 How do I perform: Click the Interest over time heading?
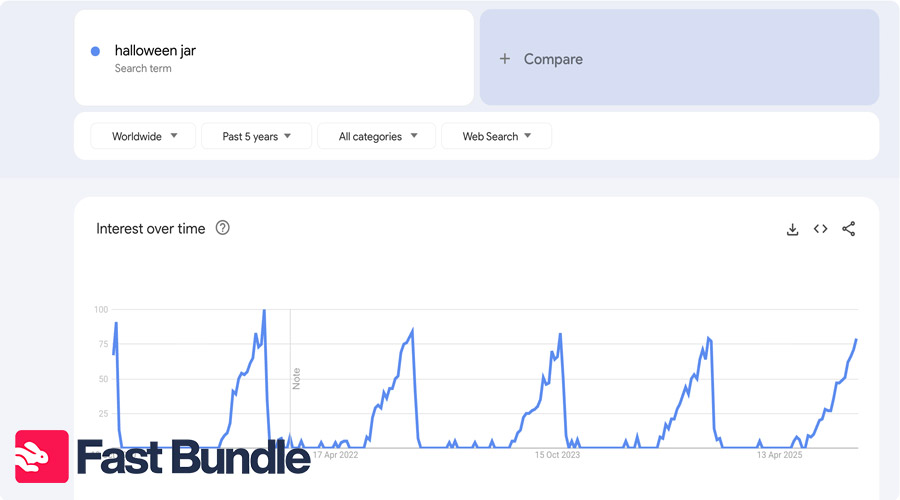click(x=151, y=228)
